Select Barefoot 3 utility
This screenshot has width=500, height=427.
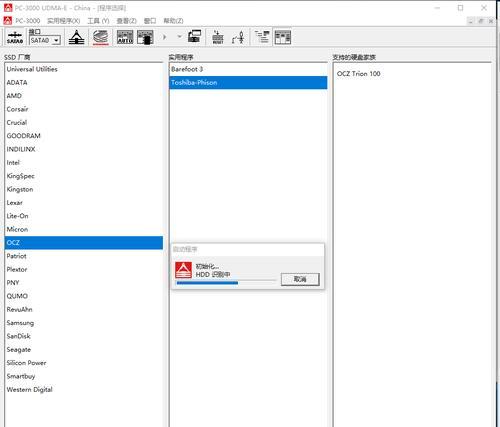(248, 69)
